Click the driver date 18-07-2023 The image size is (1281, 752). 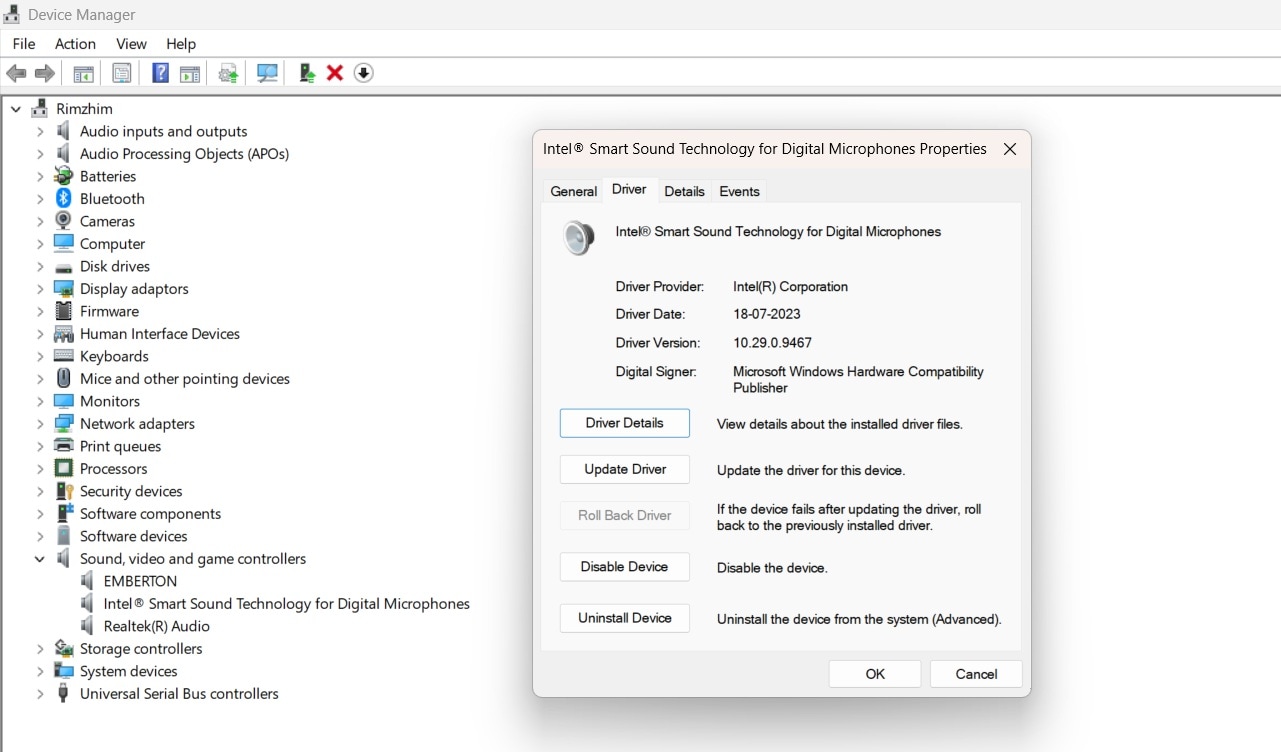(767, 314)
